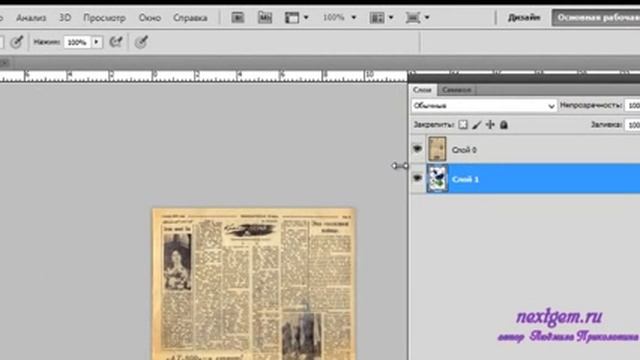Viewport: 640px width, 360px height.
Task: Toggle lock image pixels brush icon
Action: coord(476,125)
